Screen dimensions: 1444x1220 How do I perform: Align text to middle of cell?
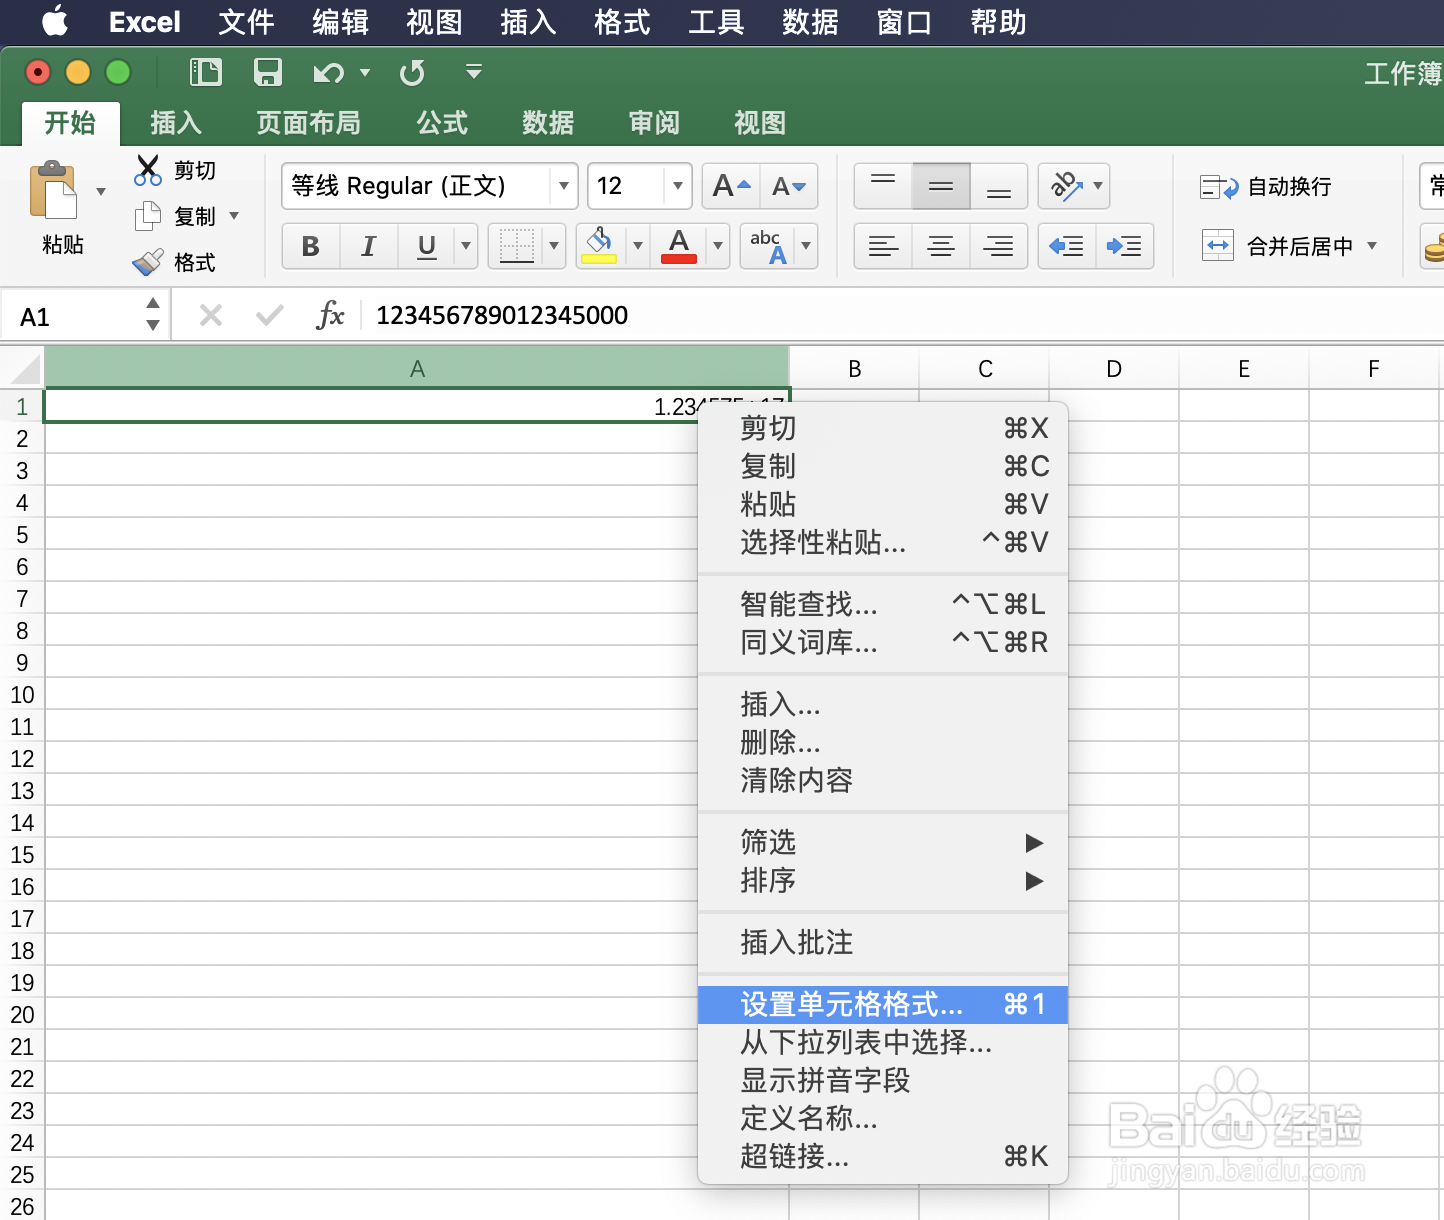[x=941, y=186]
